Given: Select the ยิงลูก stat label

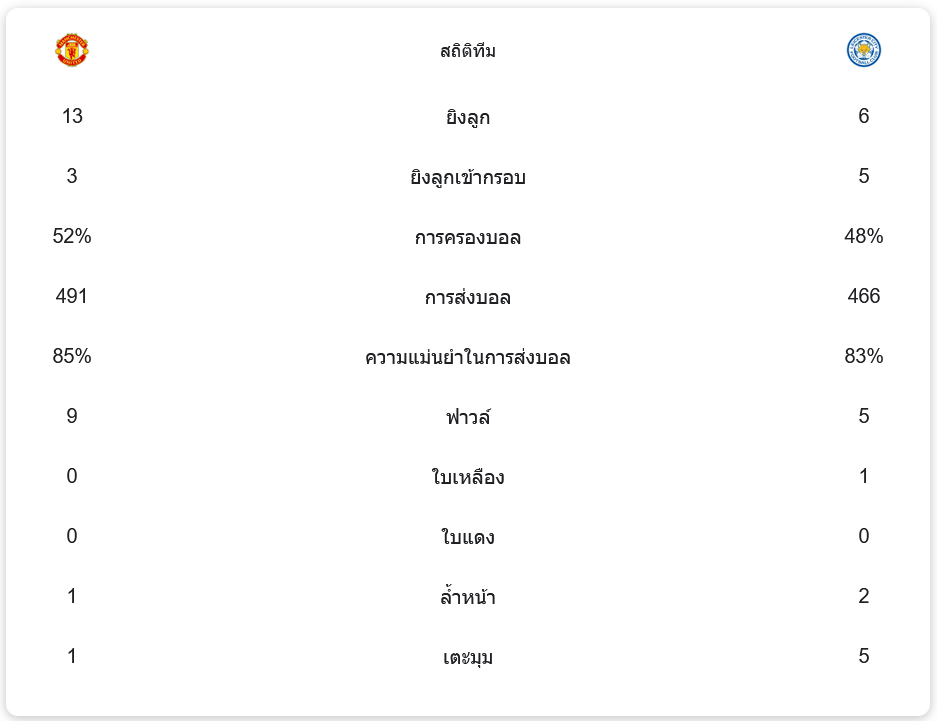Looking at the screenshot, I should click(468, 118).
